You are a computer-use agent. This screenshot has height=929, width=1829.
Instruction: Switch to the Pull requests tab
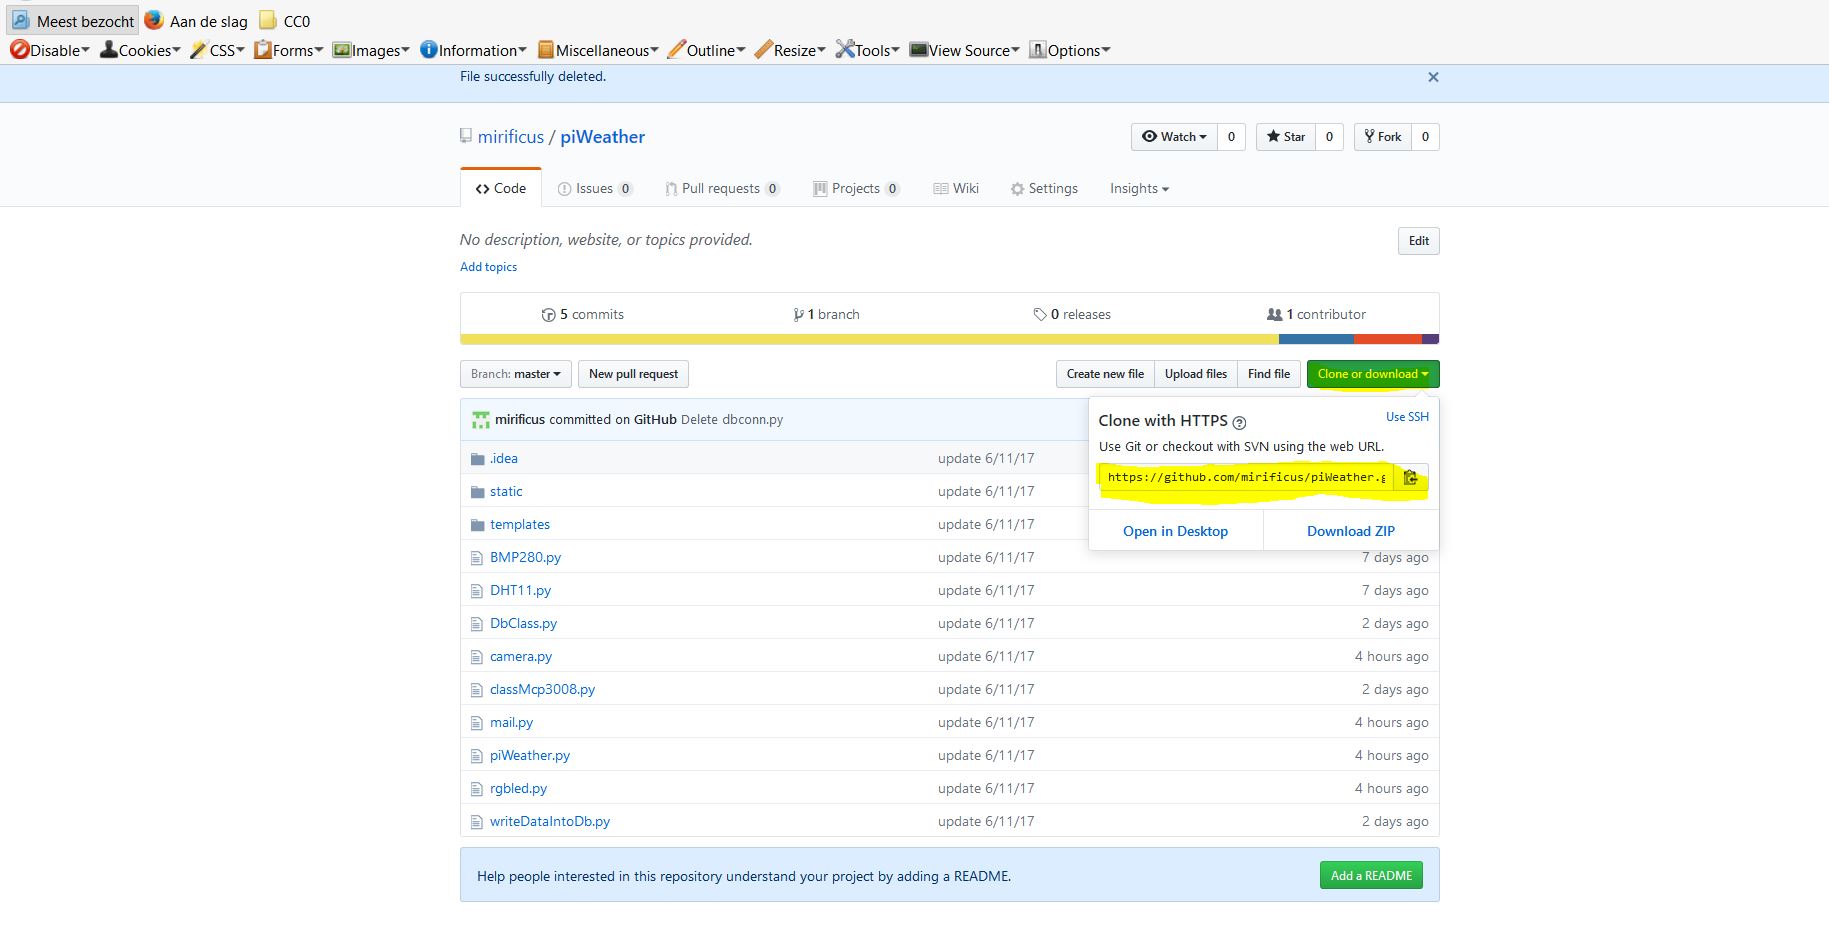(721, 188)
